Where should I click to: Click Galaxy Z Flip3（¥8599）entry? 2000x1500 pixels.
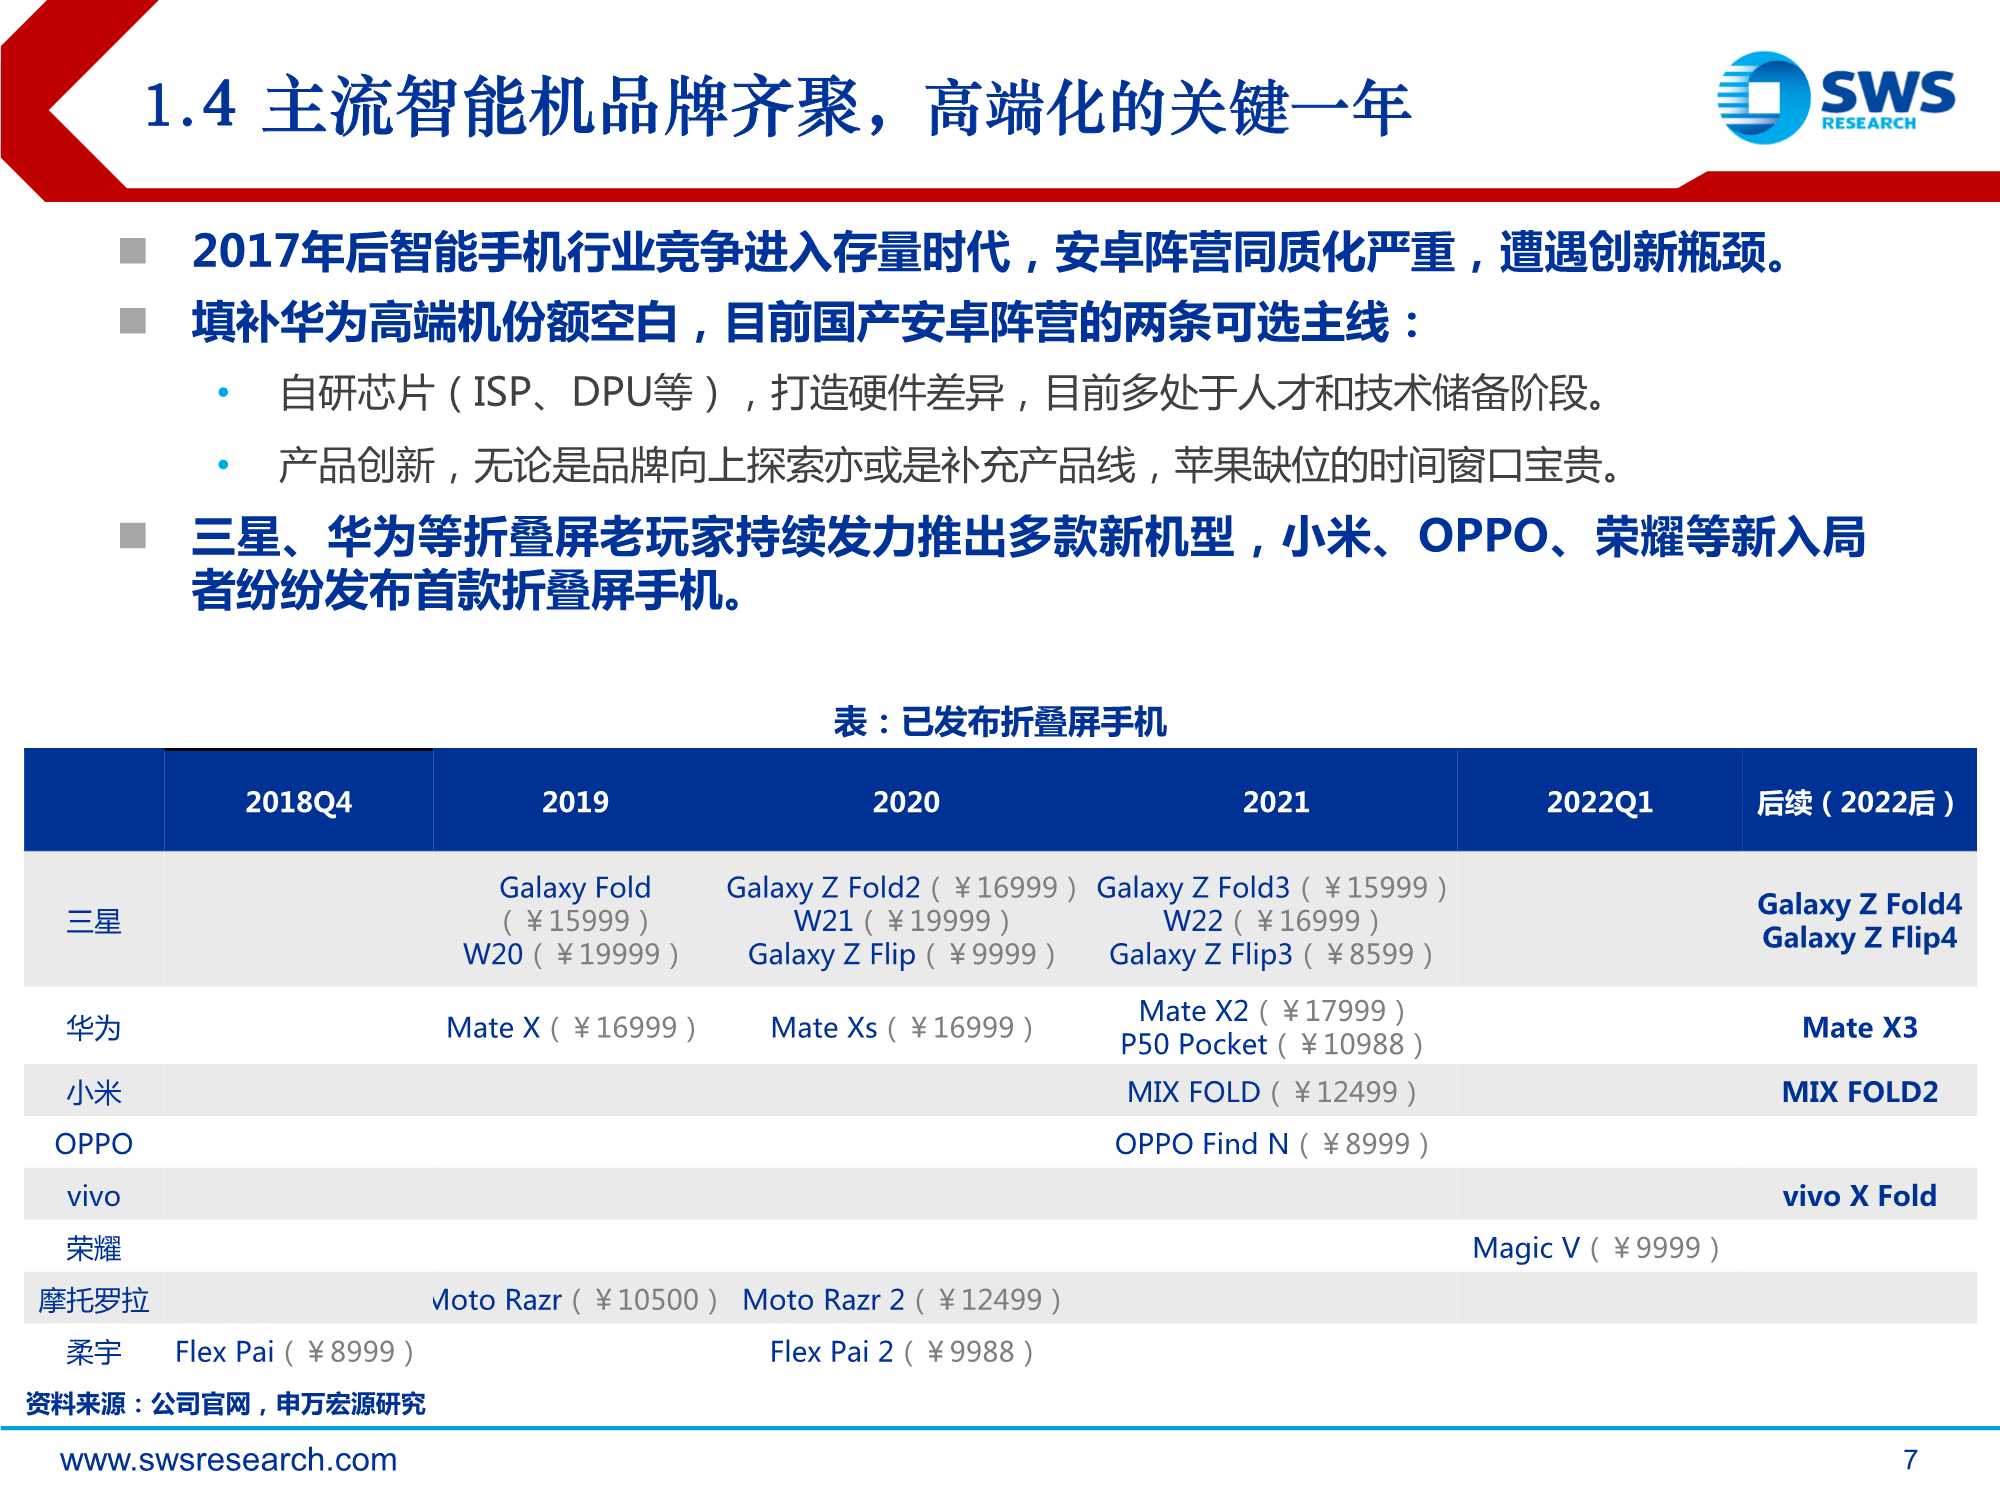point(1271,954)
